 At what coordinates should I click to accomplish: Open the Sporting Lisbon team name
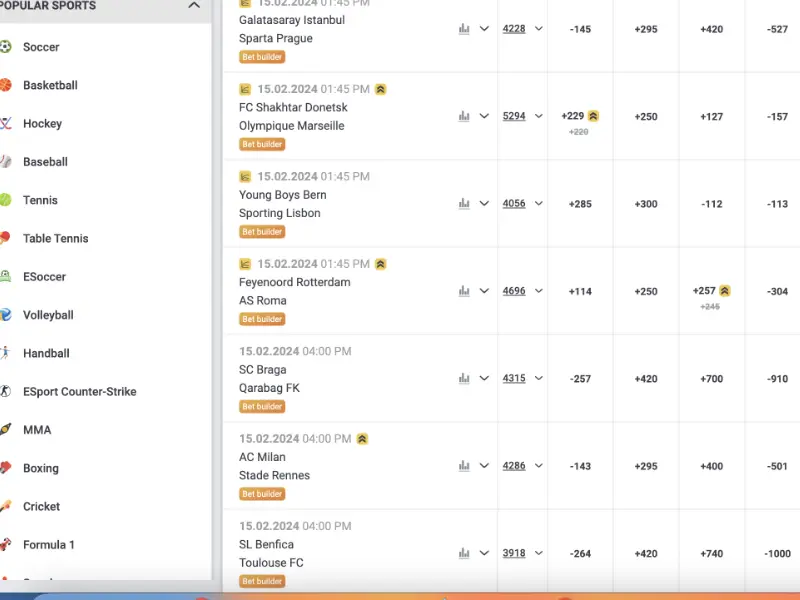[280, 213]
